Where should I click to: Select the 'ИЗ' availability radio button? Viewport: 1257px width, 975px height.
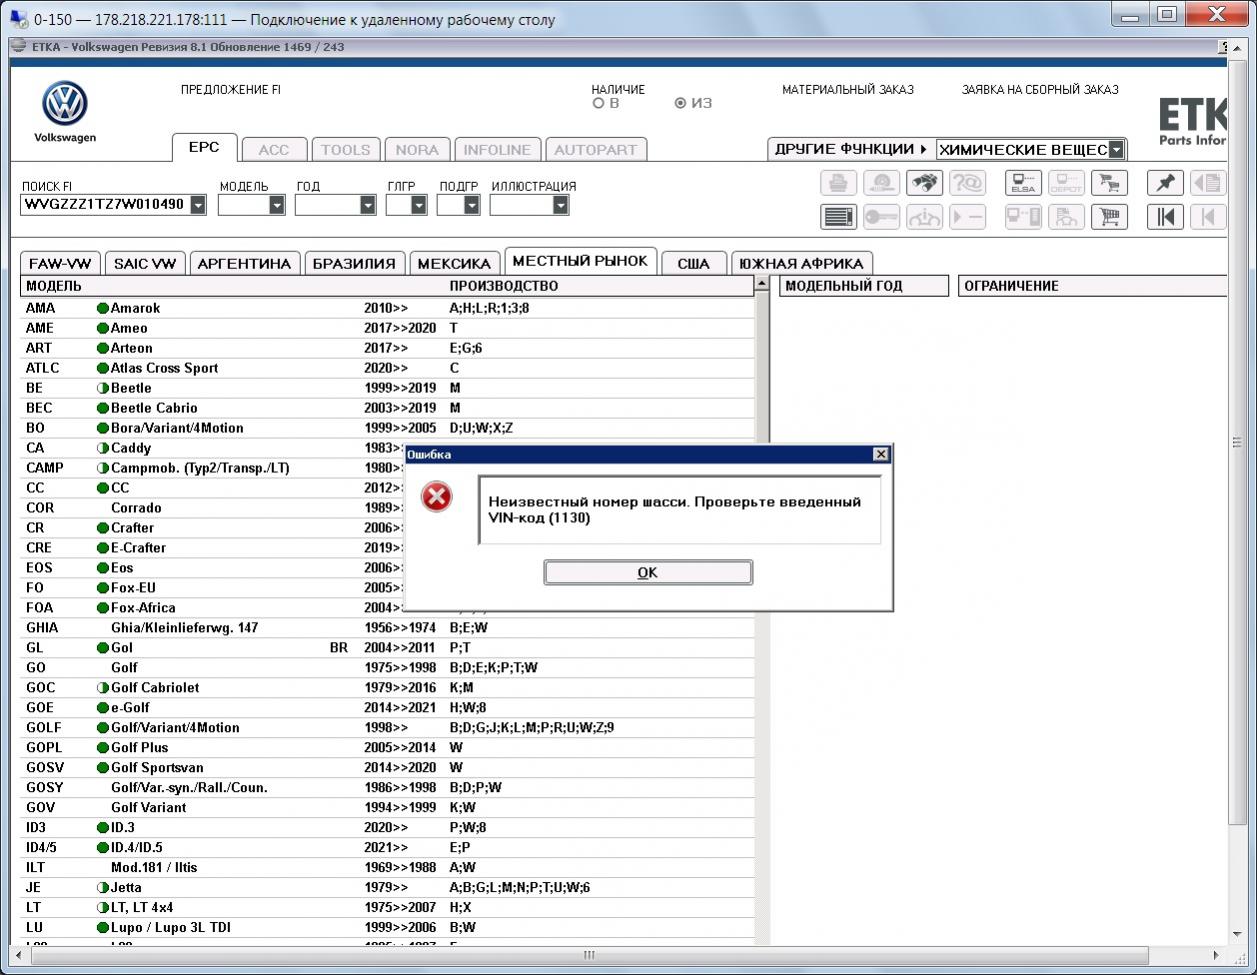coord(681,103)
